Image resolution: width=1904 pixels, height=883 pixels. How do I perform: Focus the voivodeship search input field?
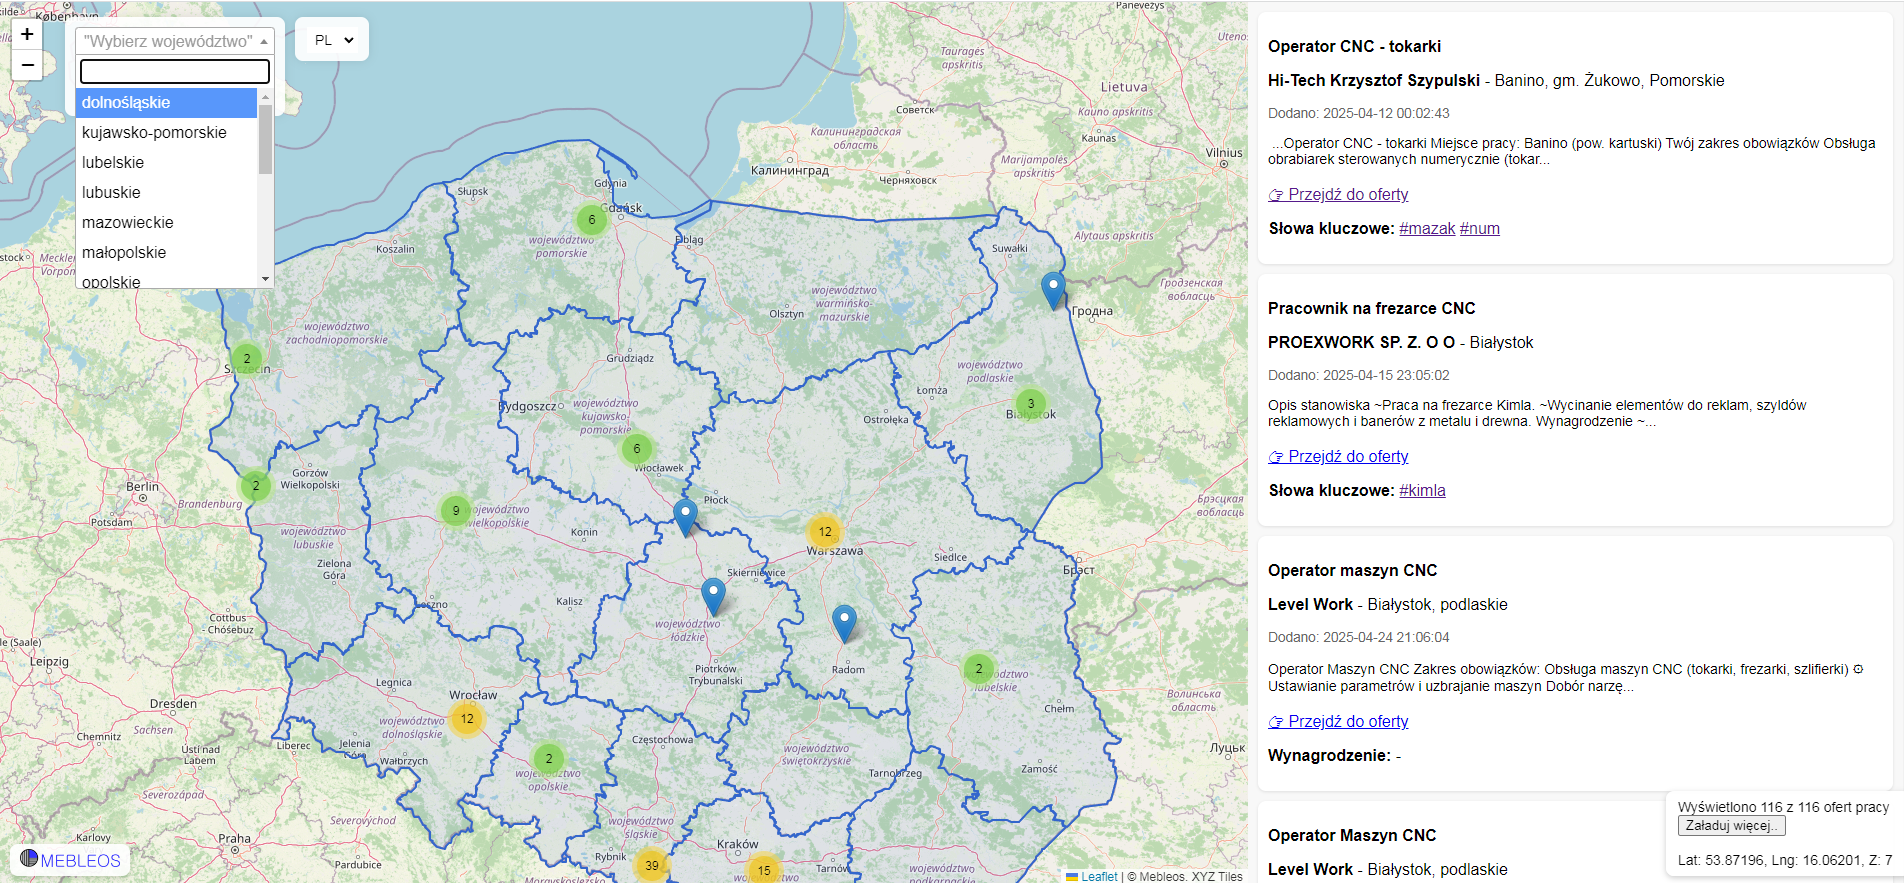(175, 71)
